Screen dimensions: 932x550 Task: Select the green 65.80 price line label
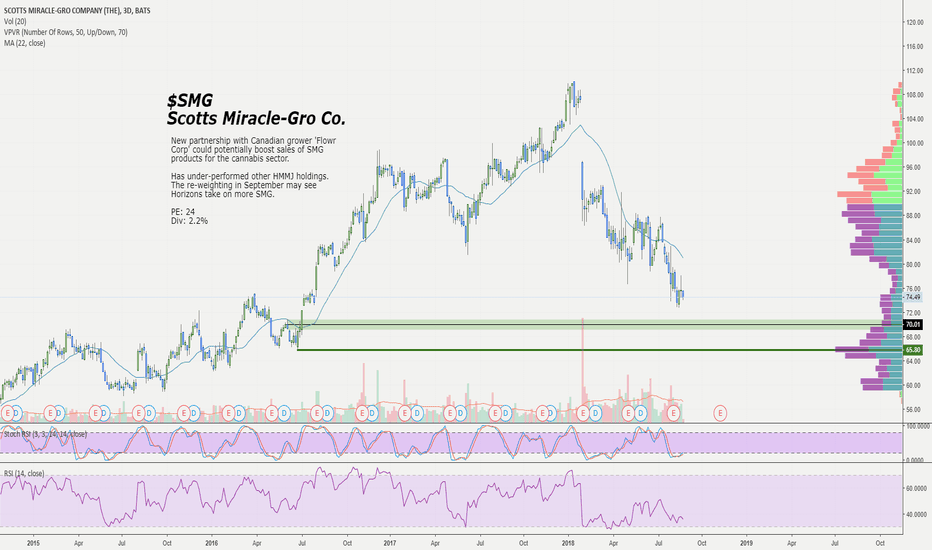coord(913,350)
